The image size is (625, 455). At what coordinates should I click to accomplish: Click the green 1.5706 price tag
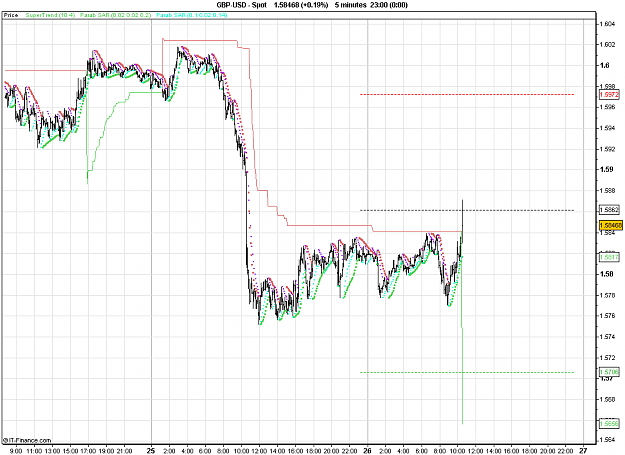609,372
